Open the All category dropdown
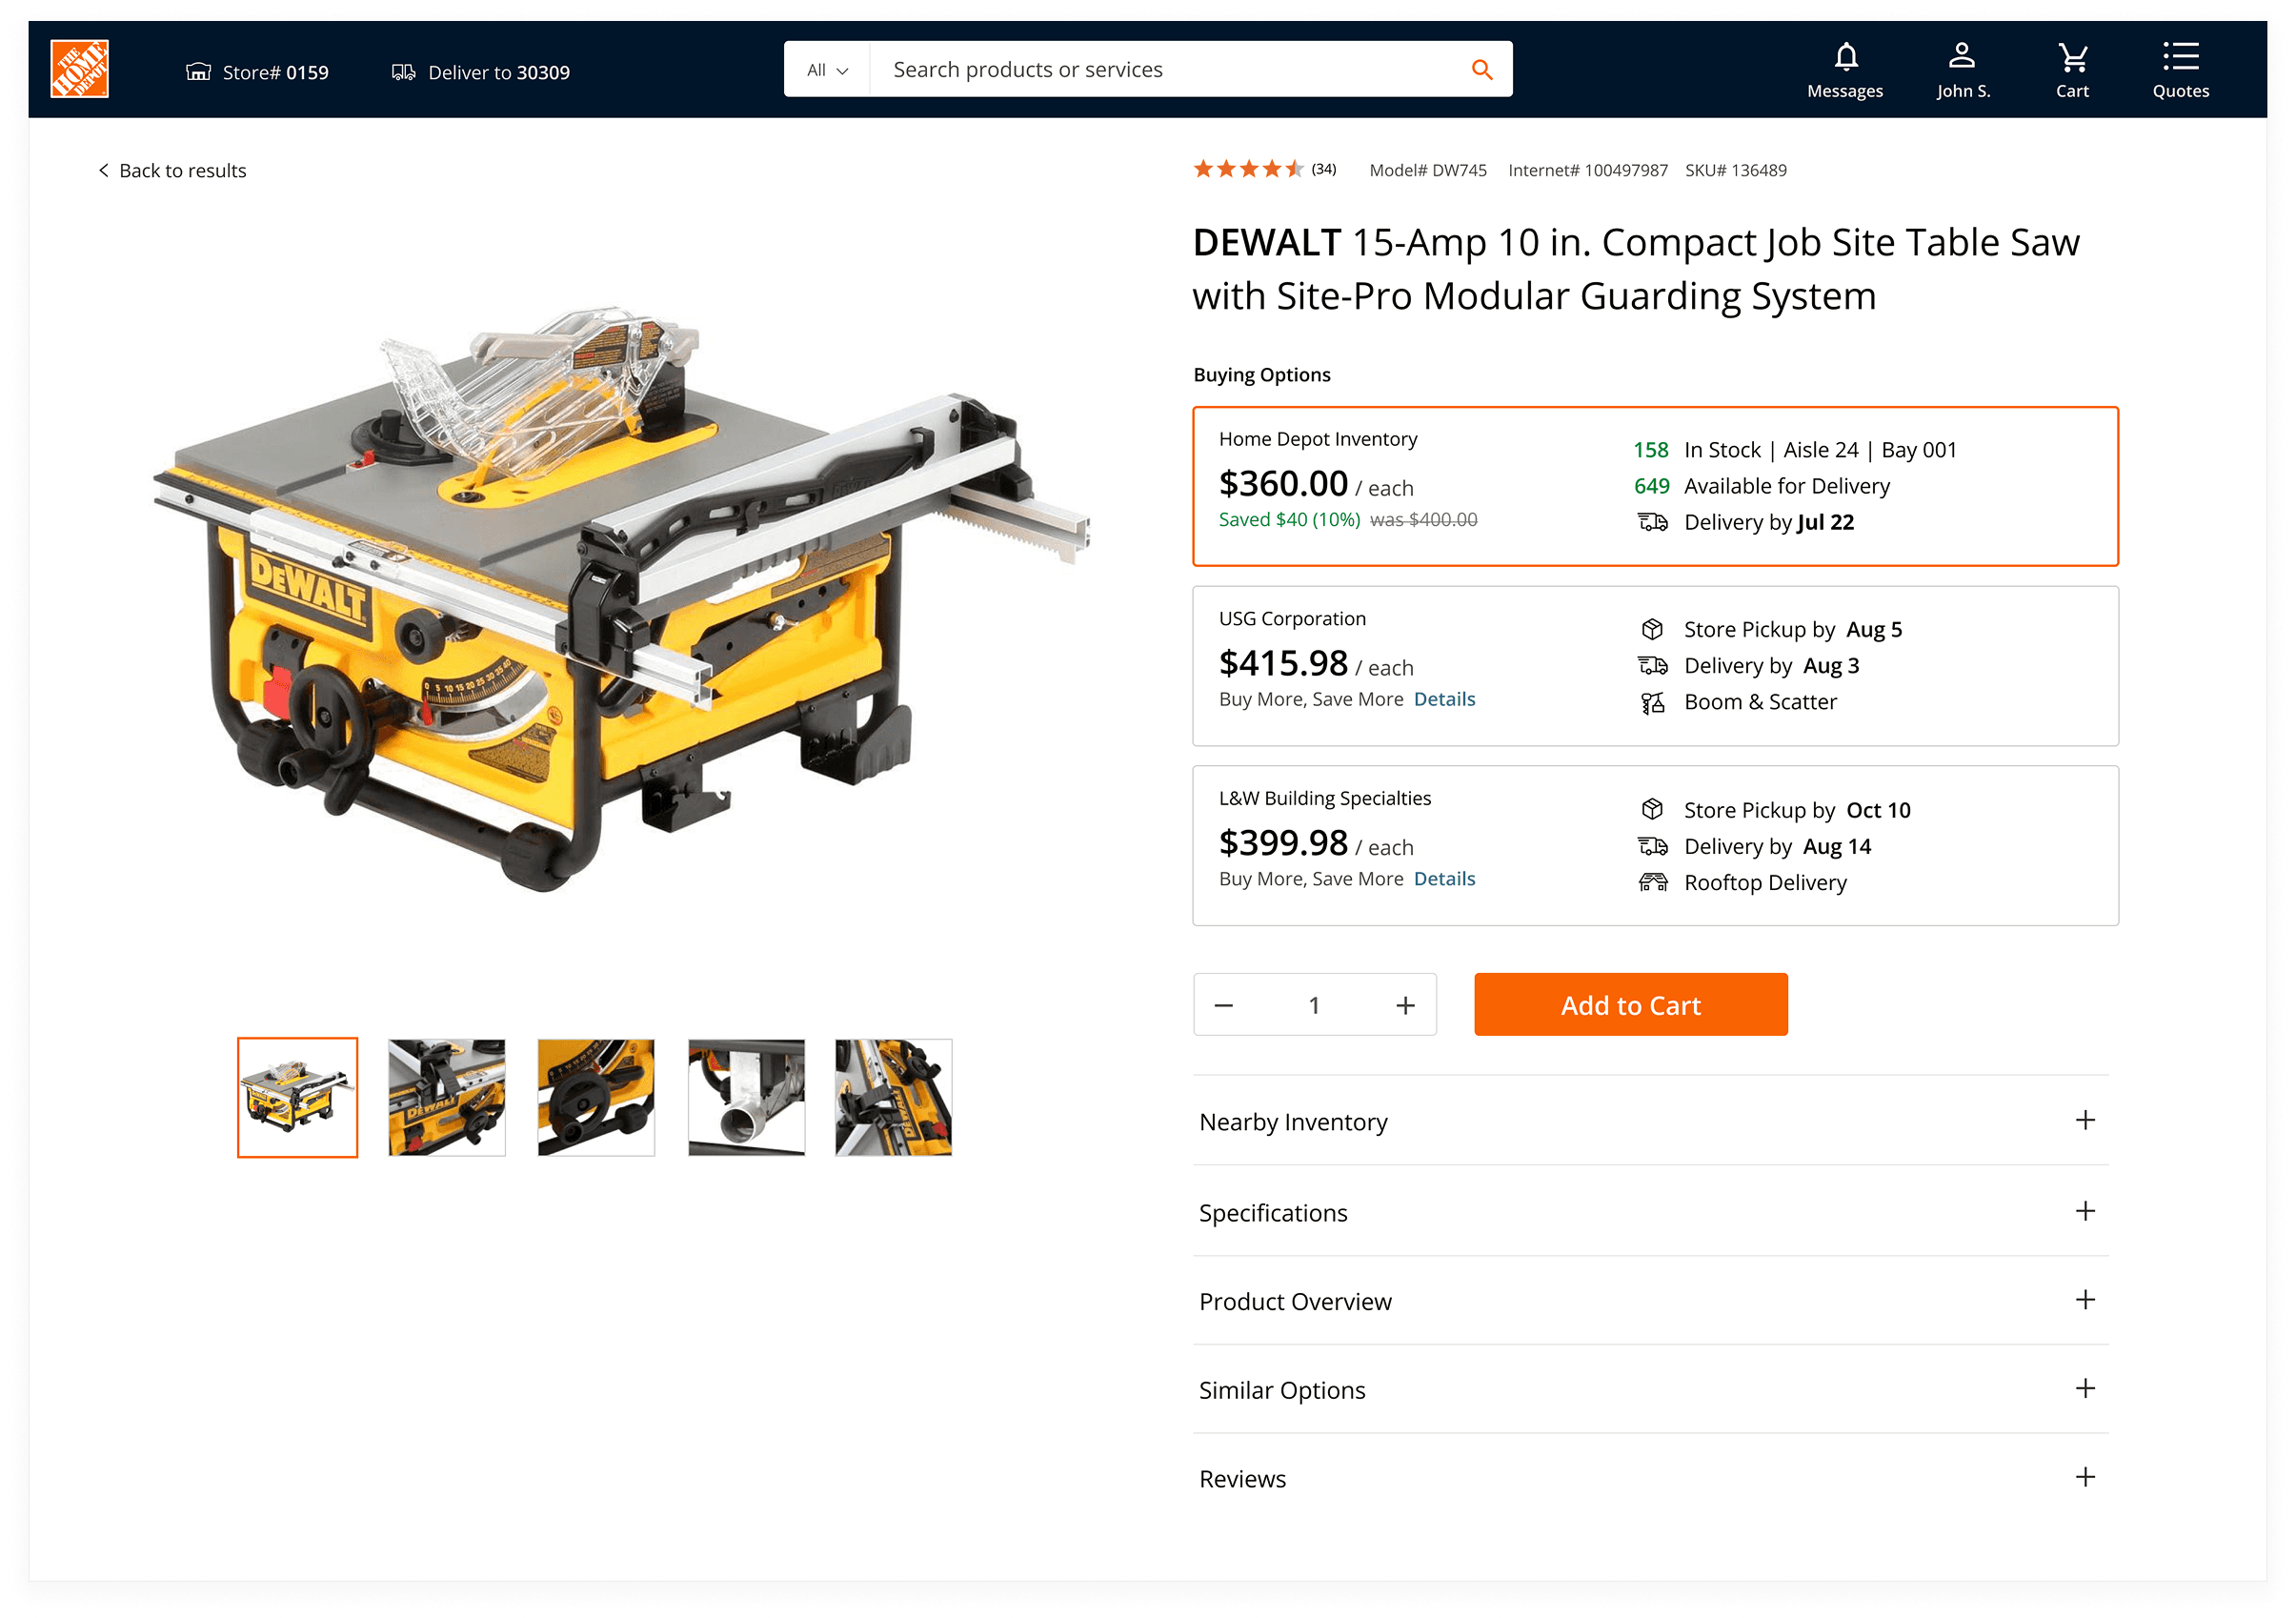Screen dimensions: 2296x1618 [x=827, y=69]
